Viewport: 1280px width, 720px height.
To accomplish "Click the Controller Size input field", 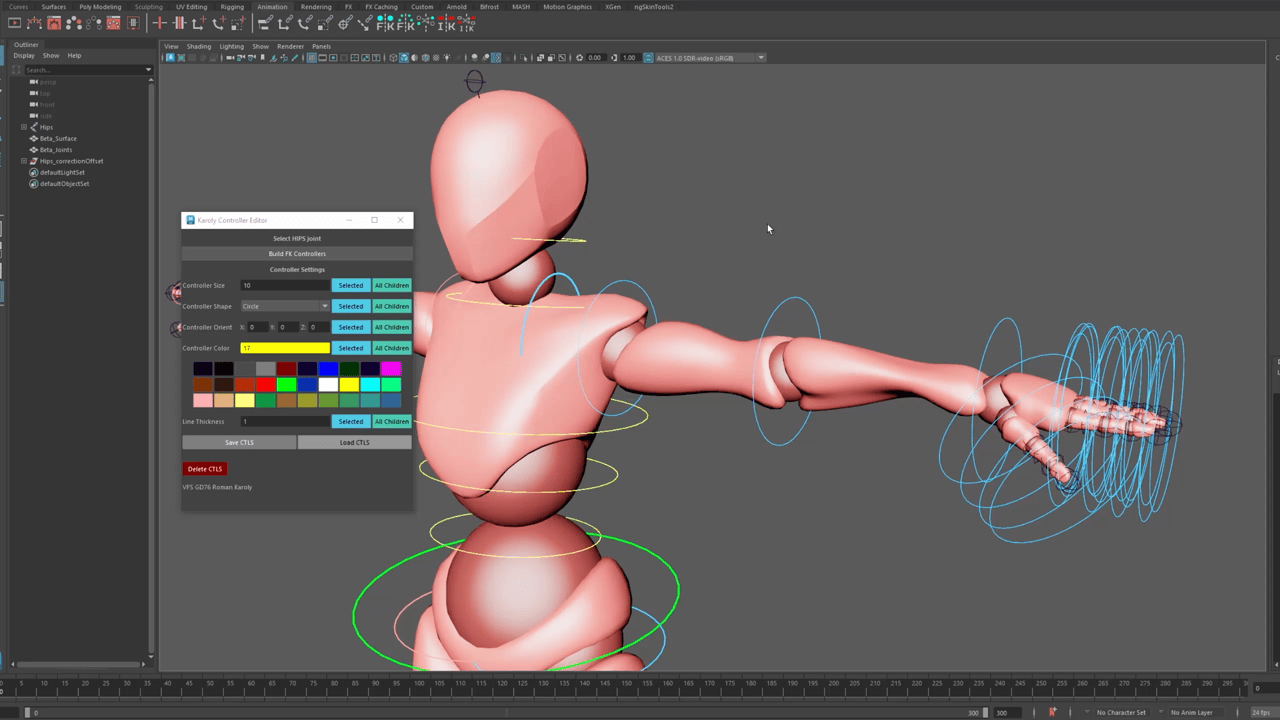I will (284, 285).
